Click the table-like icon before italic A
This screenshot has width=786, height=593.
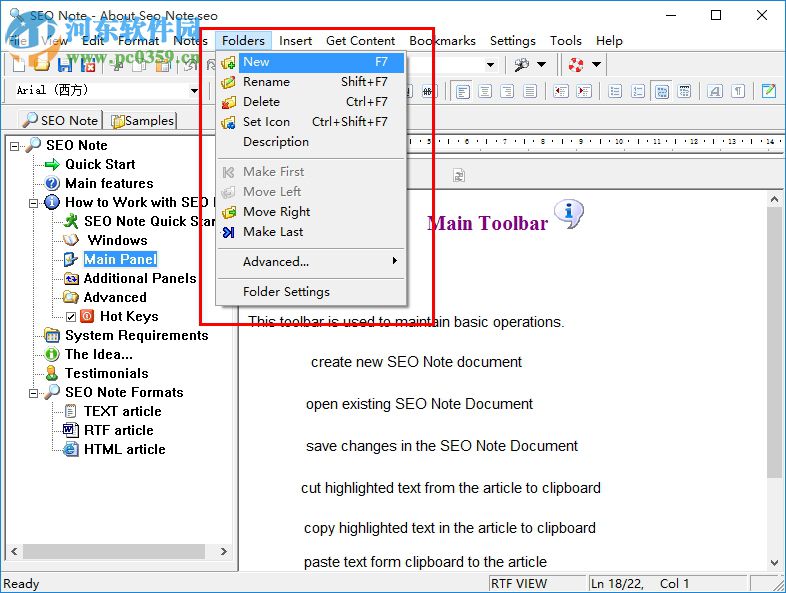pos(684,91)
